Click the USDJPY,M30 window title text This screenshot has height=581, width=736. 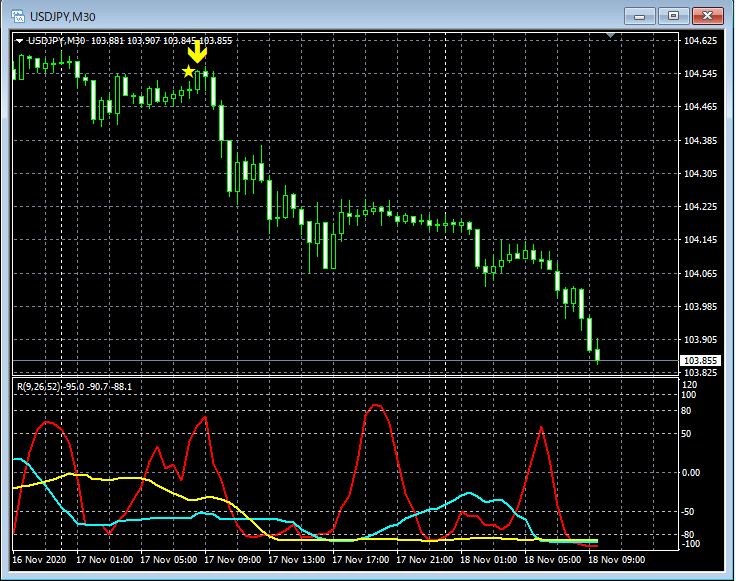tap(62, 17)
